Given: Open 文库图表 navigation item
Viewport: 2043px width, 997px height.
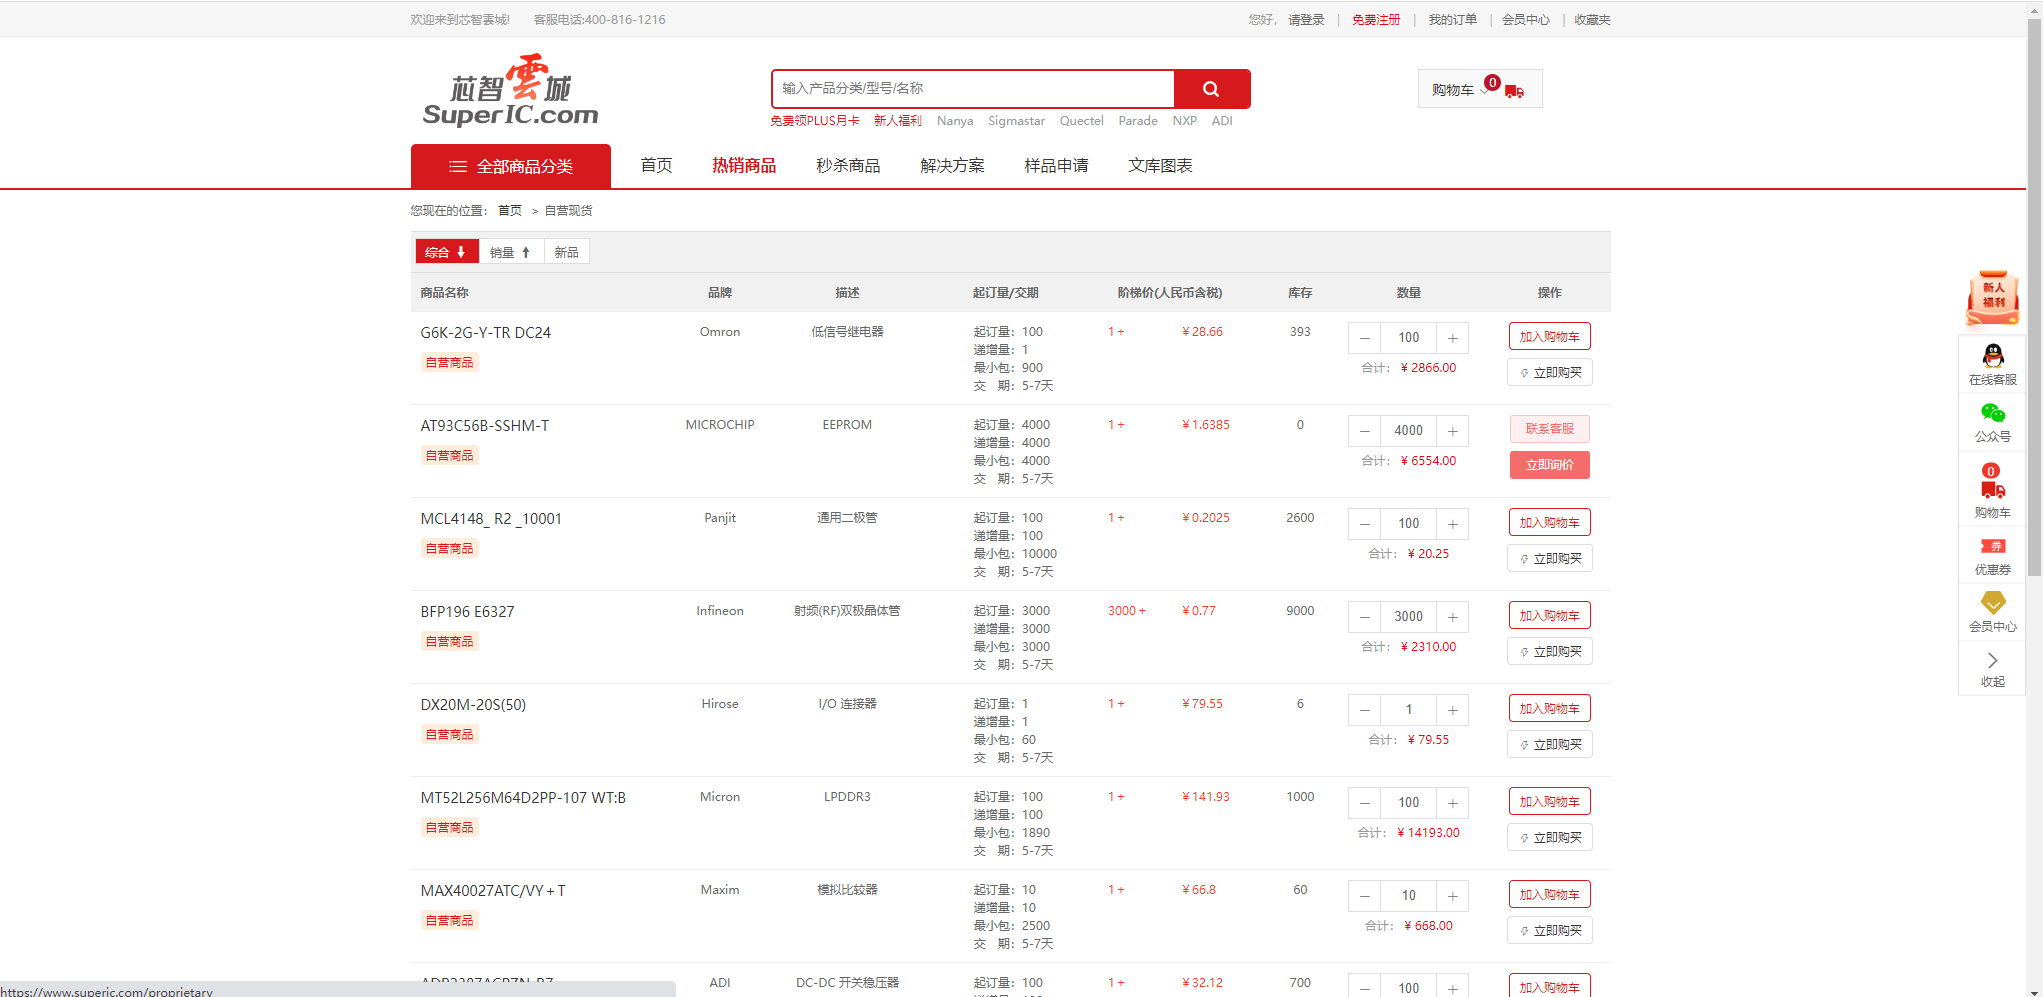Looking at the screenshot, I should pos(1160,166).
